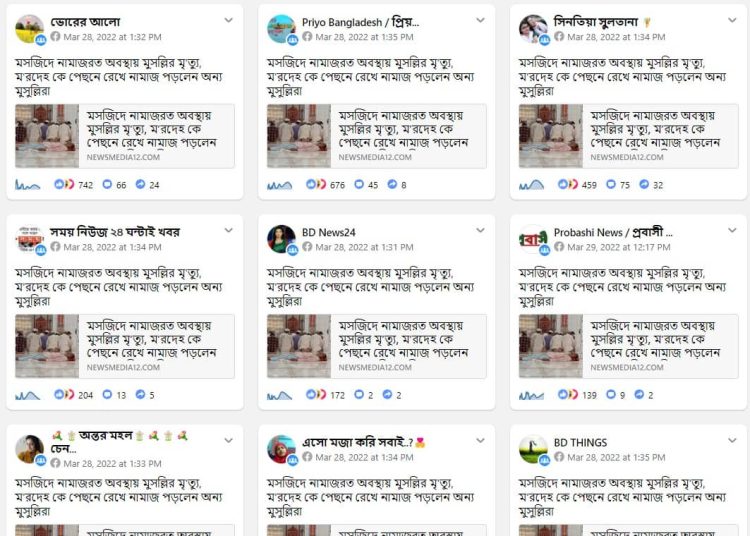Click the comments icon showing 75
The height and width of the screenshot is (536, 750).
click(x=611, y=184)
